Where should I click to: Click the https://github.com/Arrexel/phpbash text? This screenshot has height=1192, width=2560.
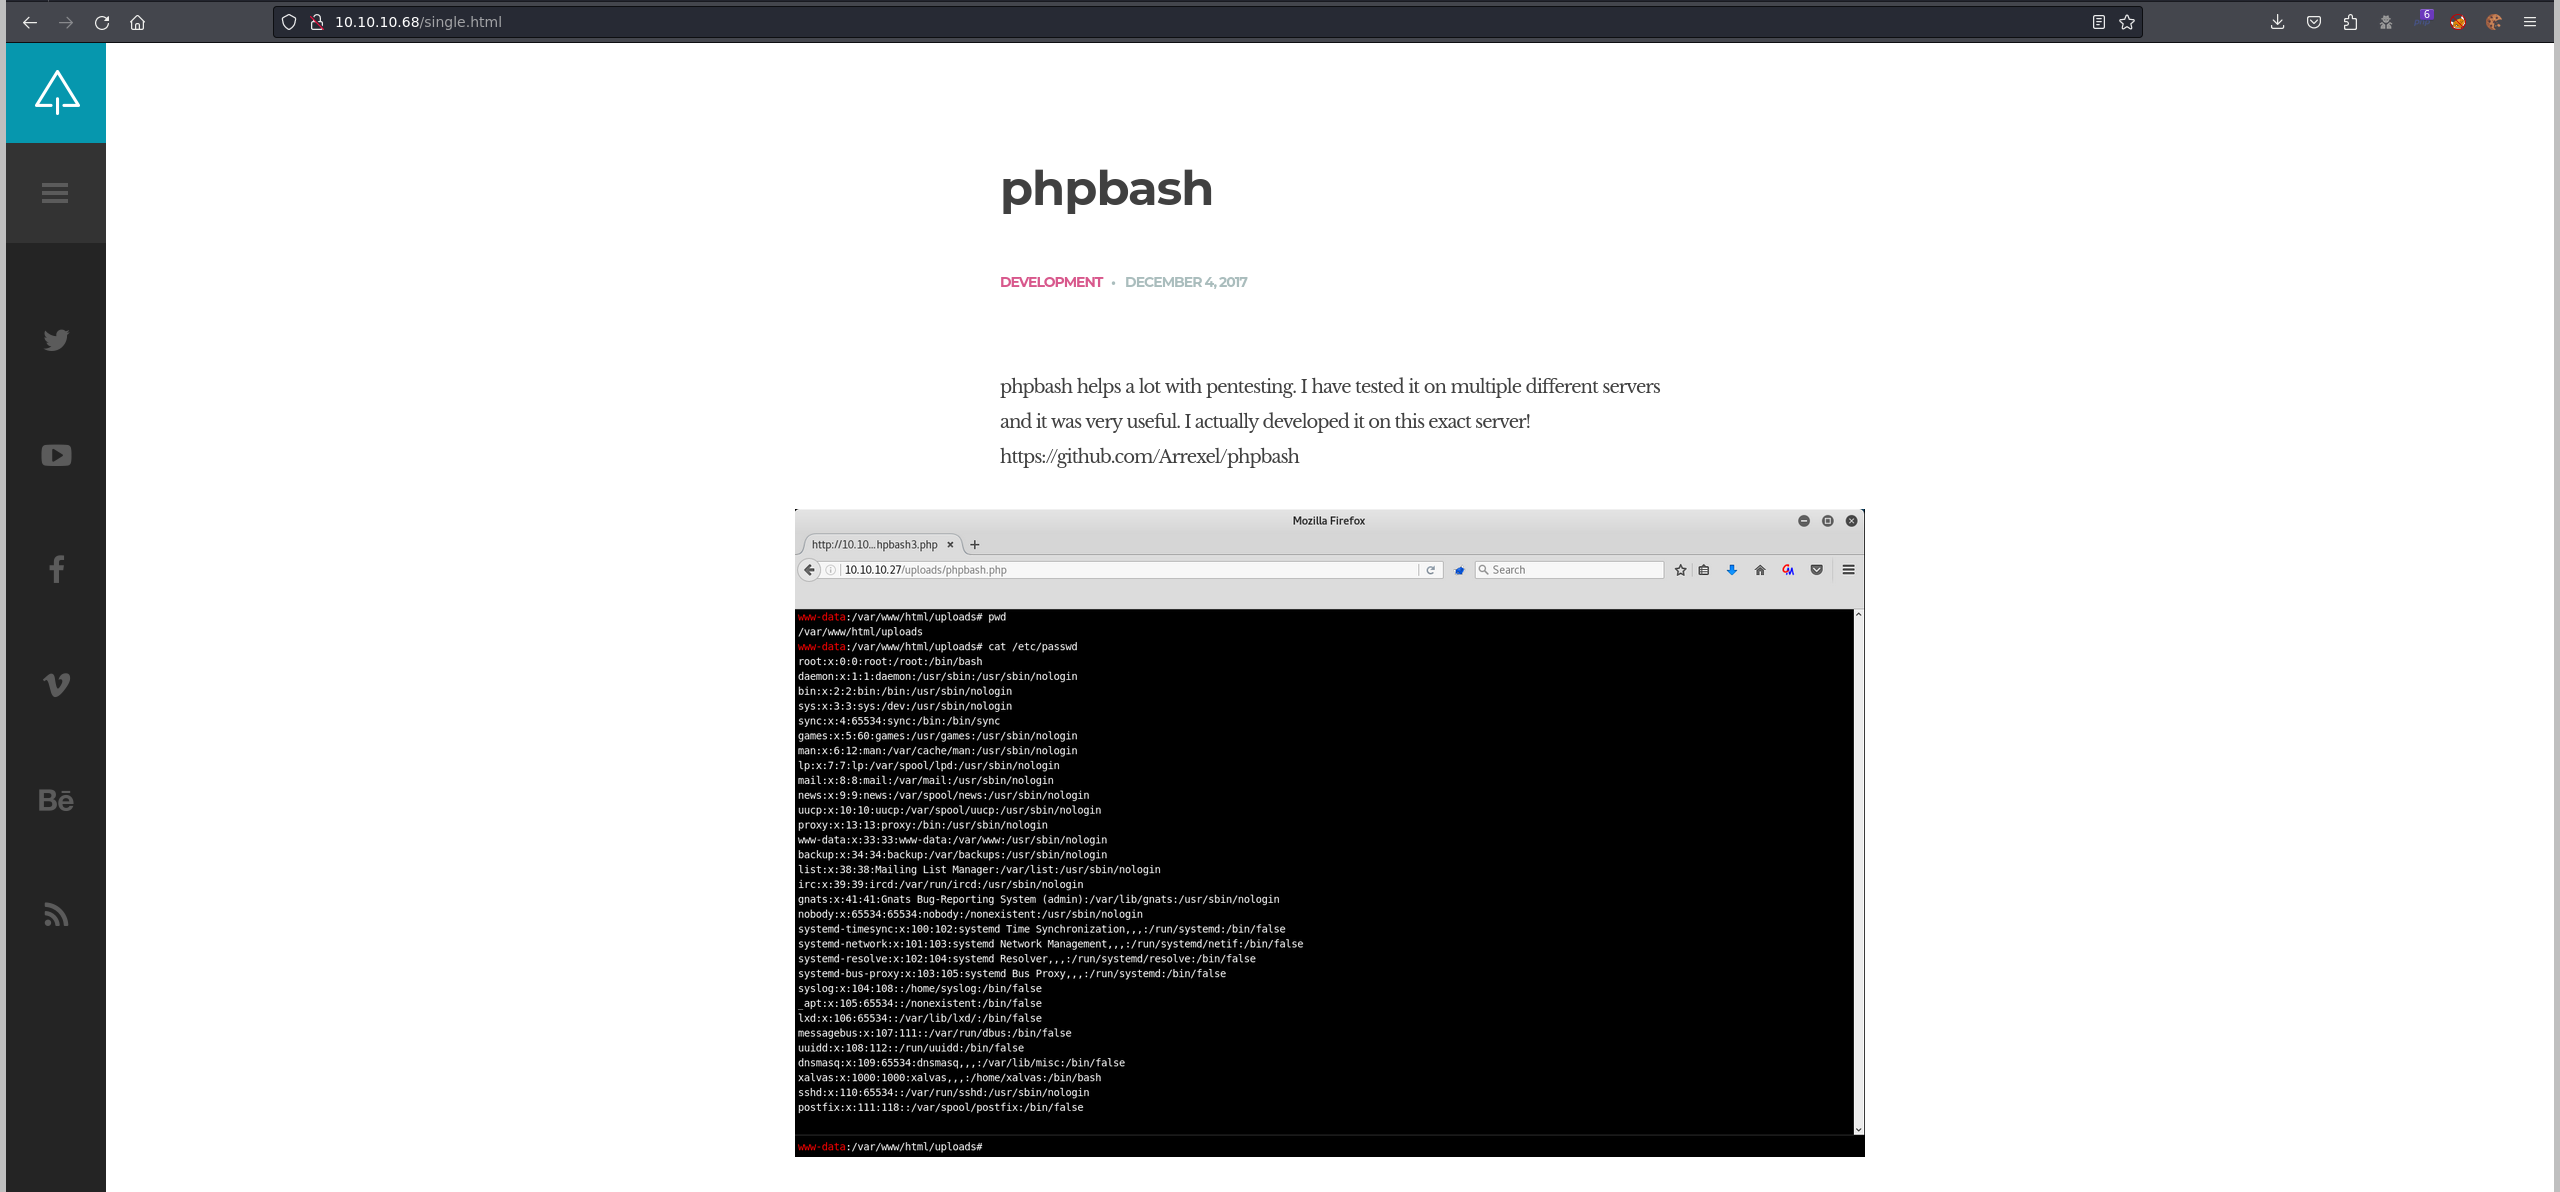(1150, 456)
